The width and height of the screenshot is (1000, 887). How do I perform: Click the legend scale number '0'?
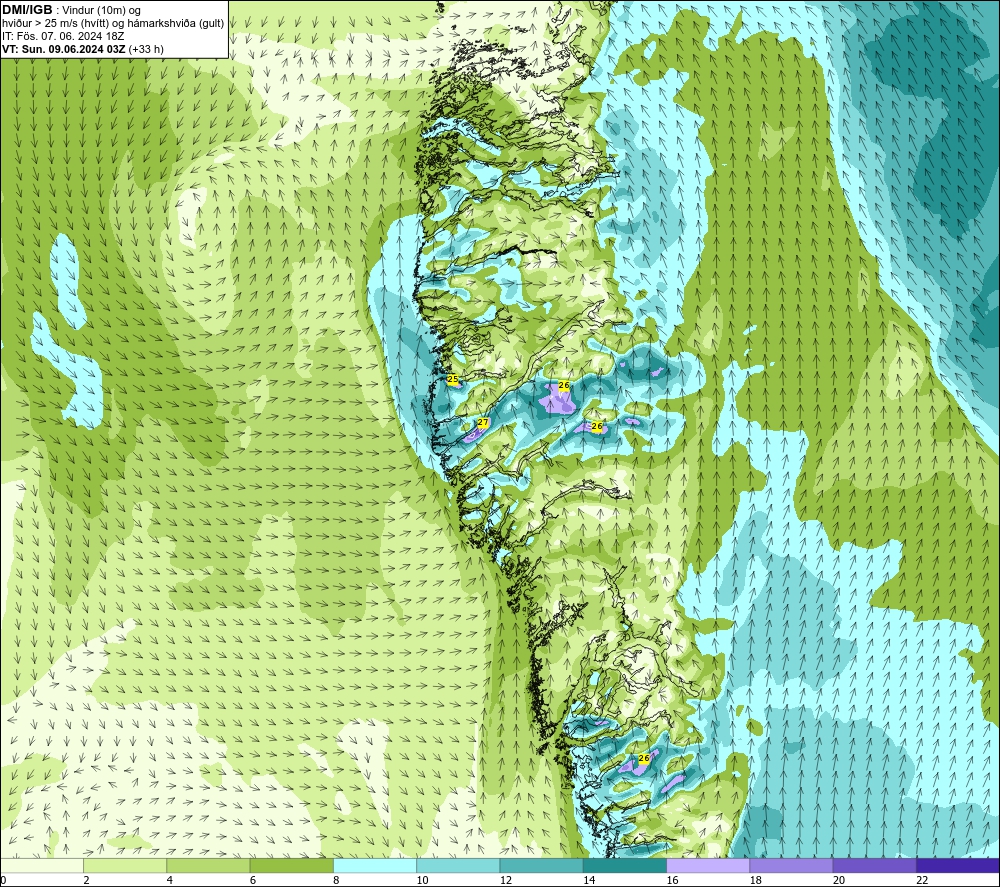(3, 880)
